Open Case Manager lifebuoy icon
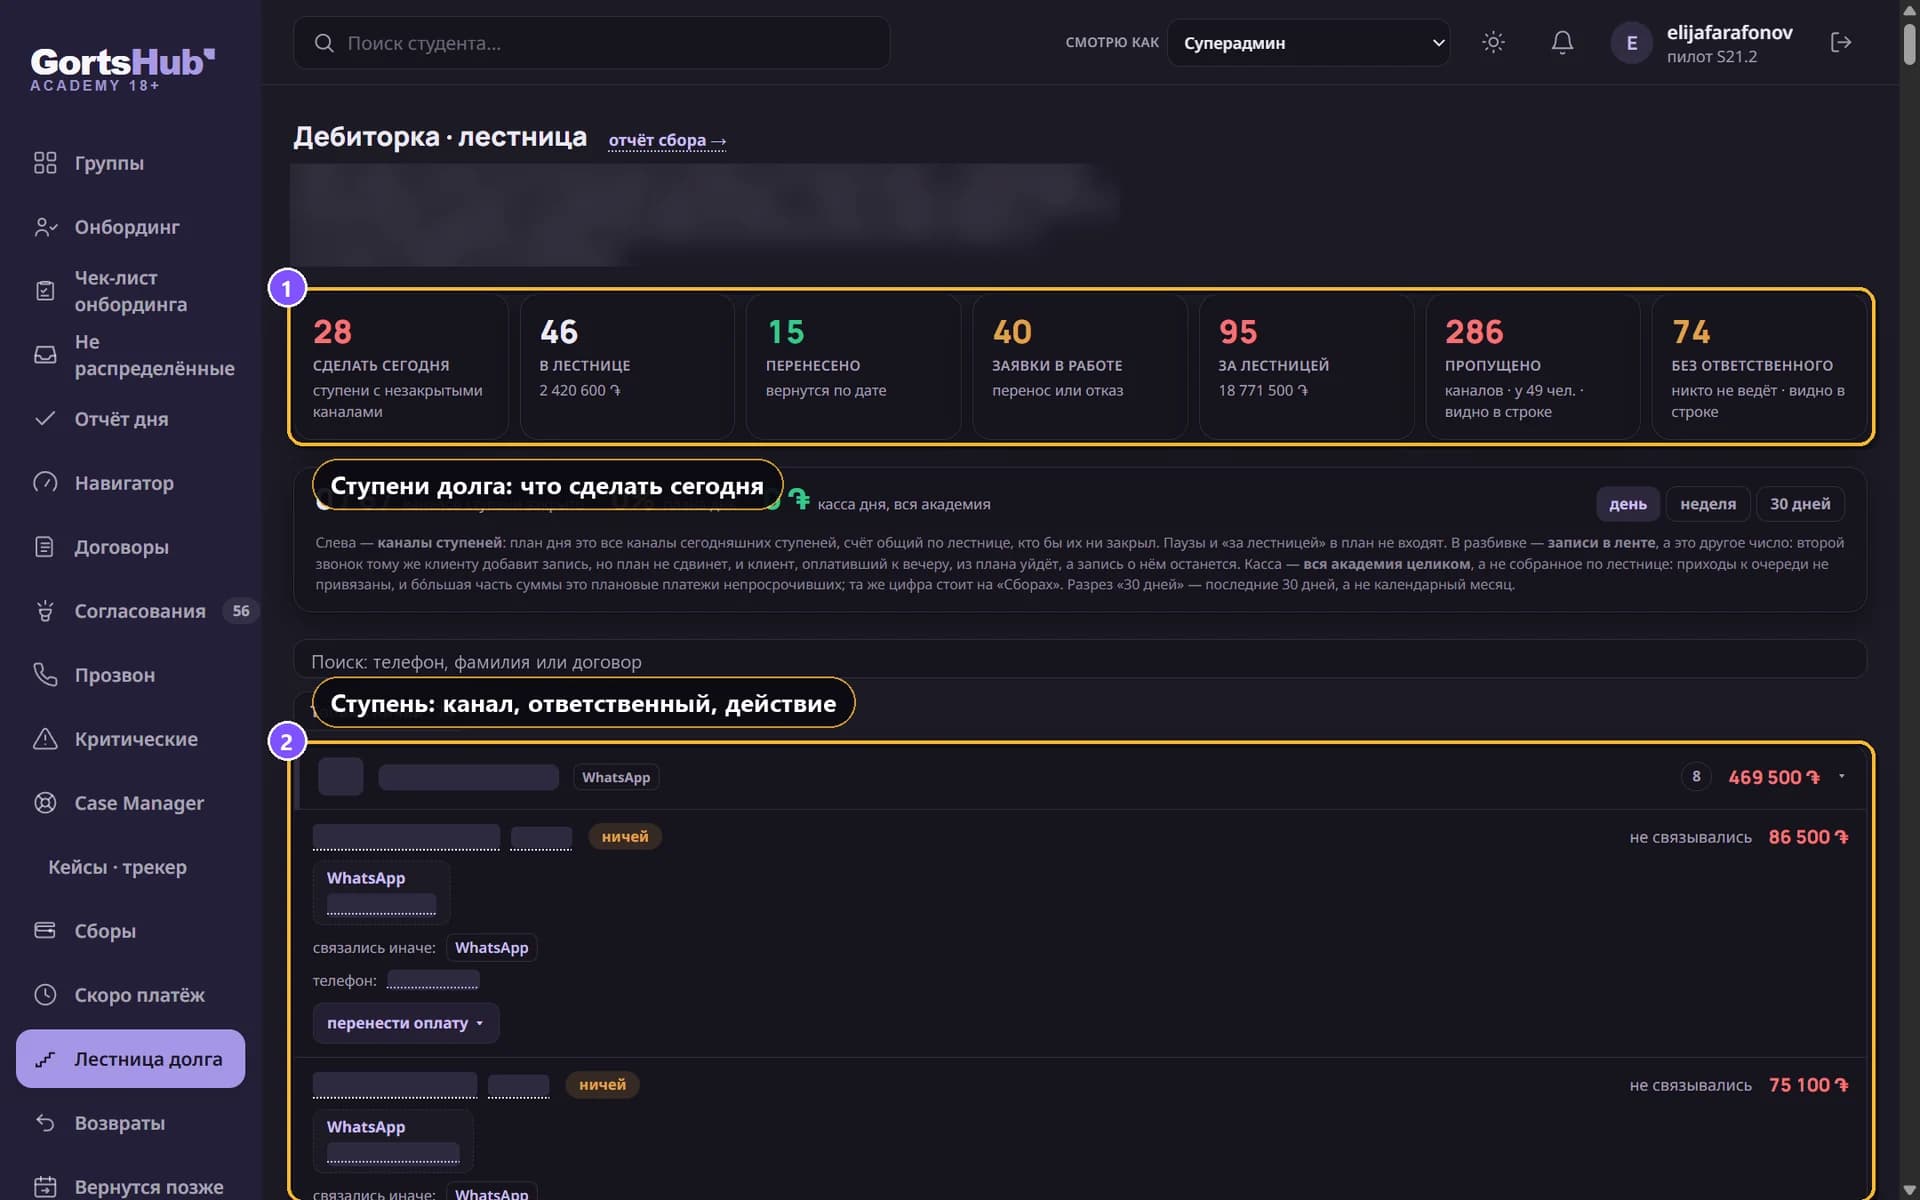1920x1200 pixels. (x=45, y=803)
